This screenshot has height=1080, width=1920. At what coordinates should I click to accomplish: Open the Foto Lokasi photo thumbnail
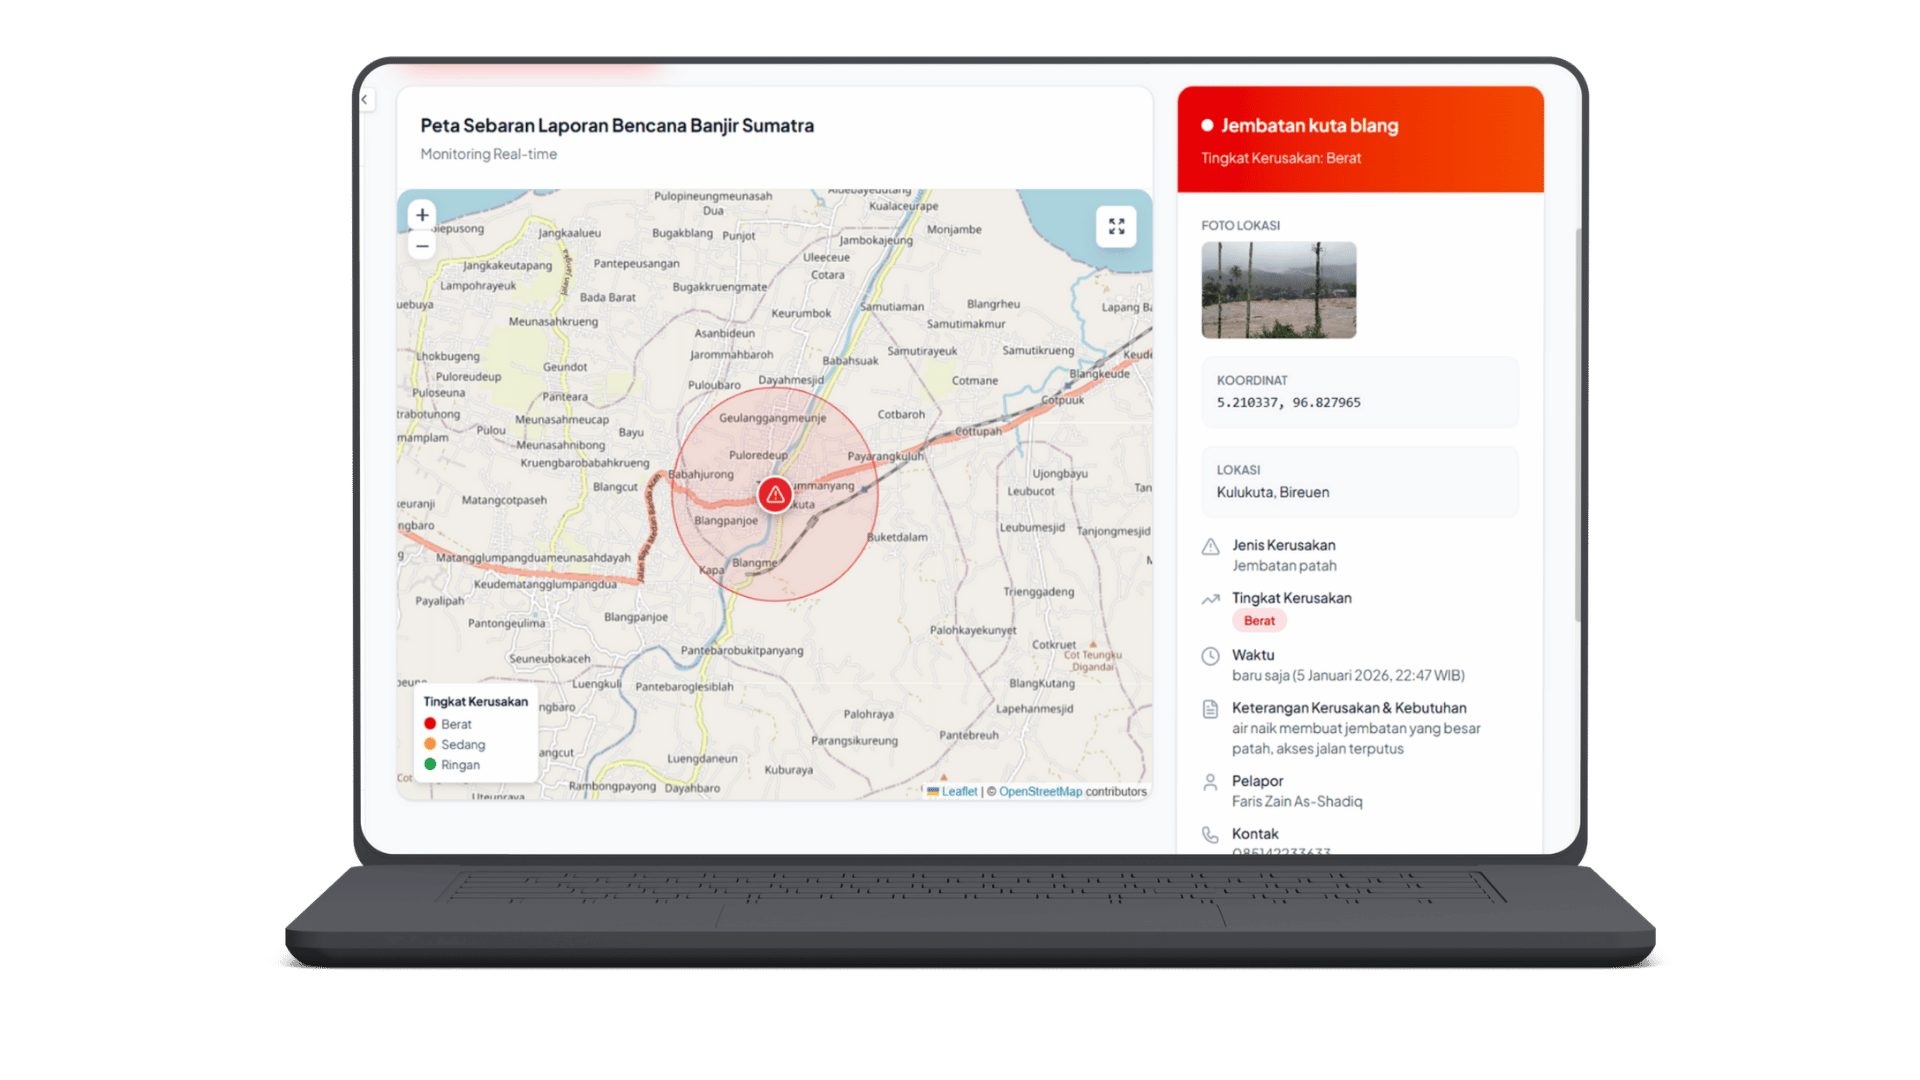(x=1278, y=290)
